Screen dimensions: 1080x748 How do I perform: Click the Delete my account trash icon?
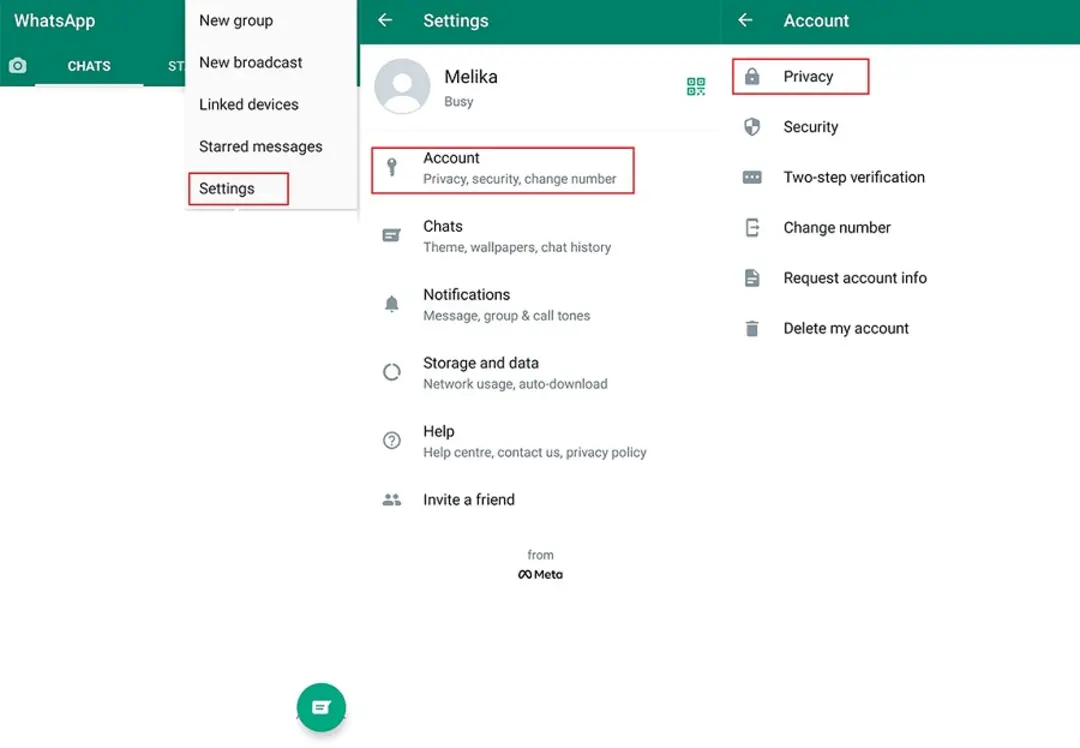click(x=752, y=329)
